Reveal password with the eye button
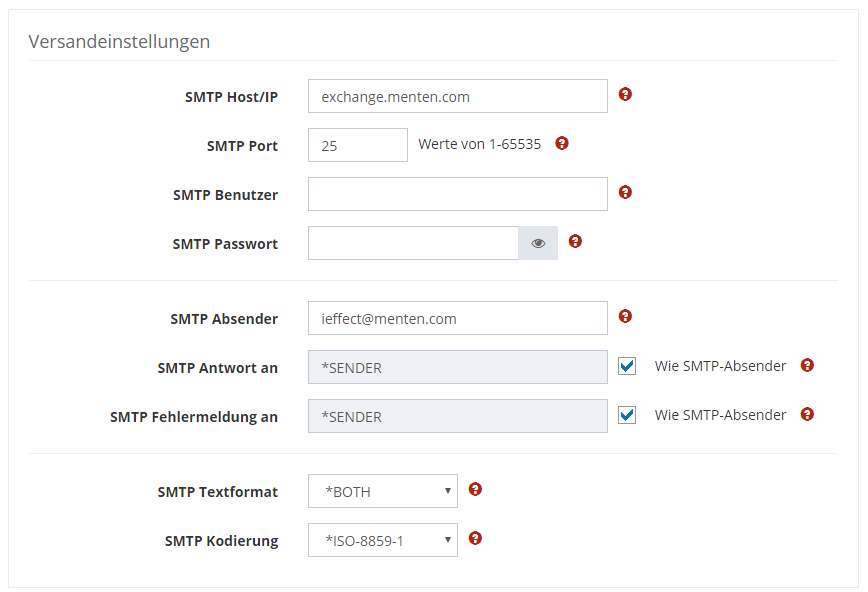The image size is (868, 592). 538,243
